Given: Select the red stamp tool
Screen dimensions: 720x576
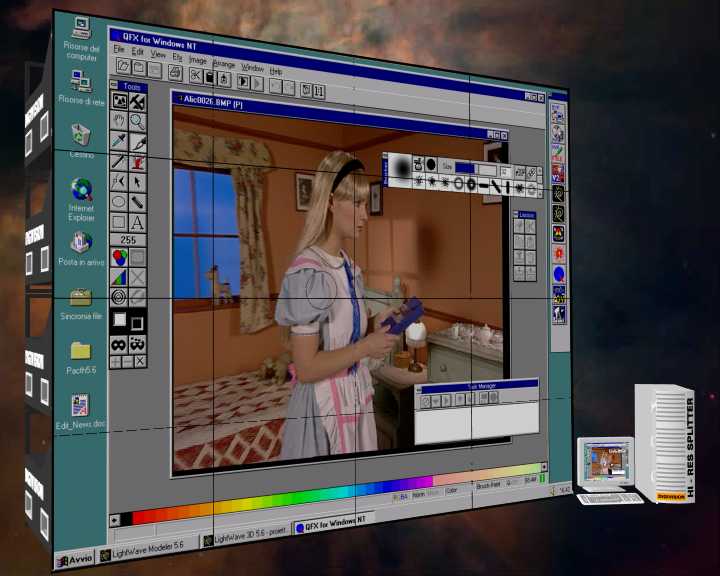Looking at the screenshot, I should point(137,162).
